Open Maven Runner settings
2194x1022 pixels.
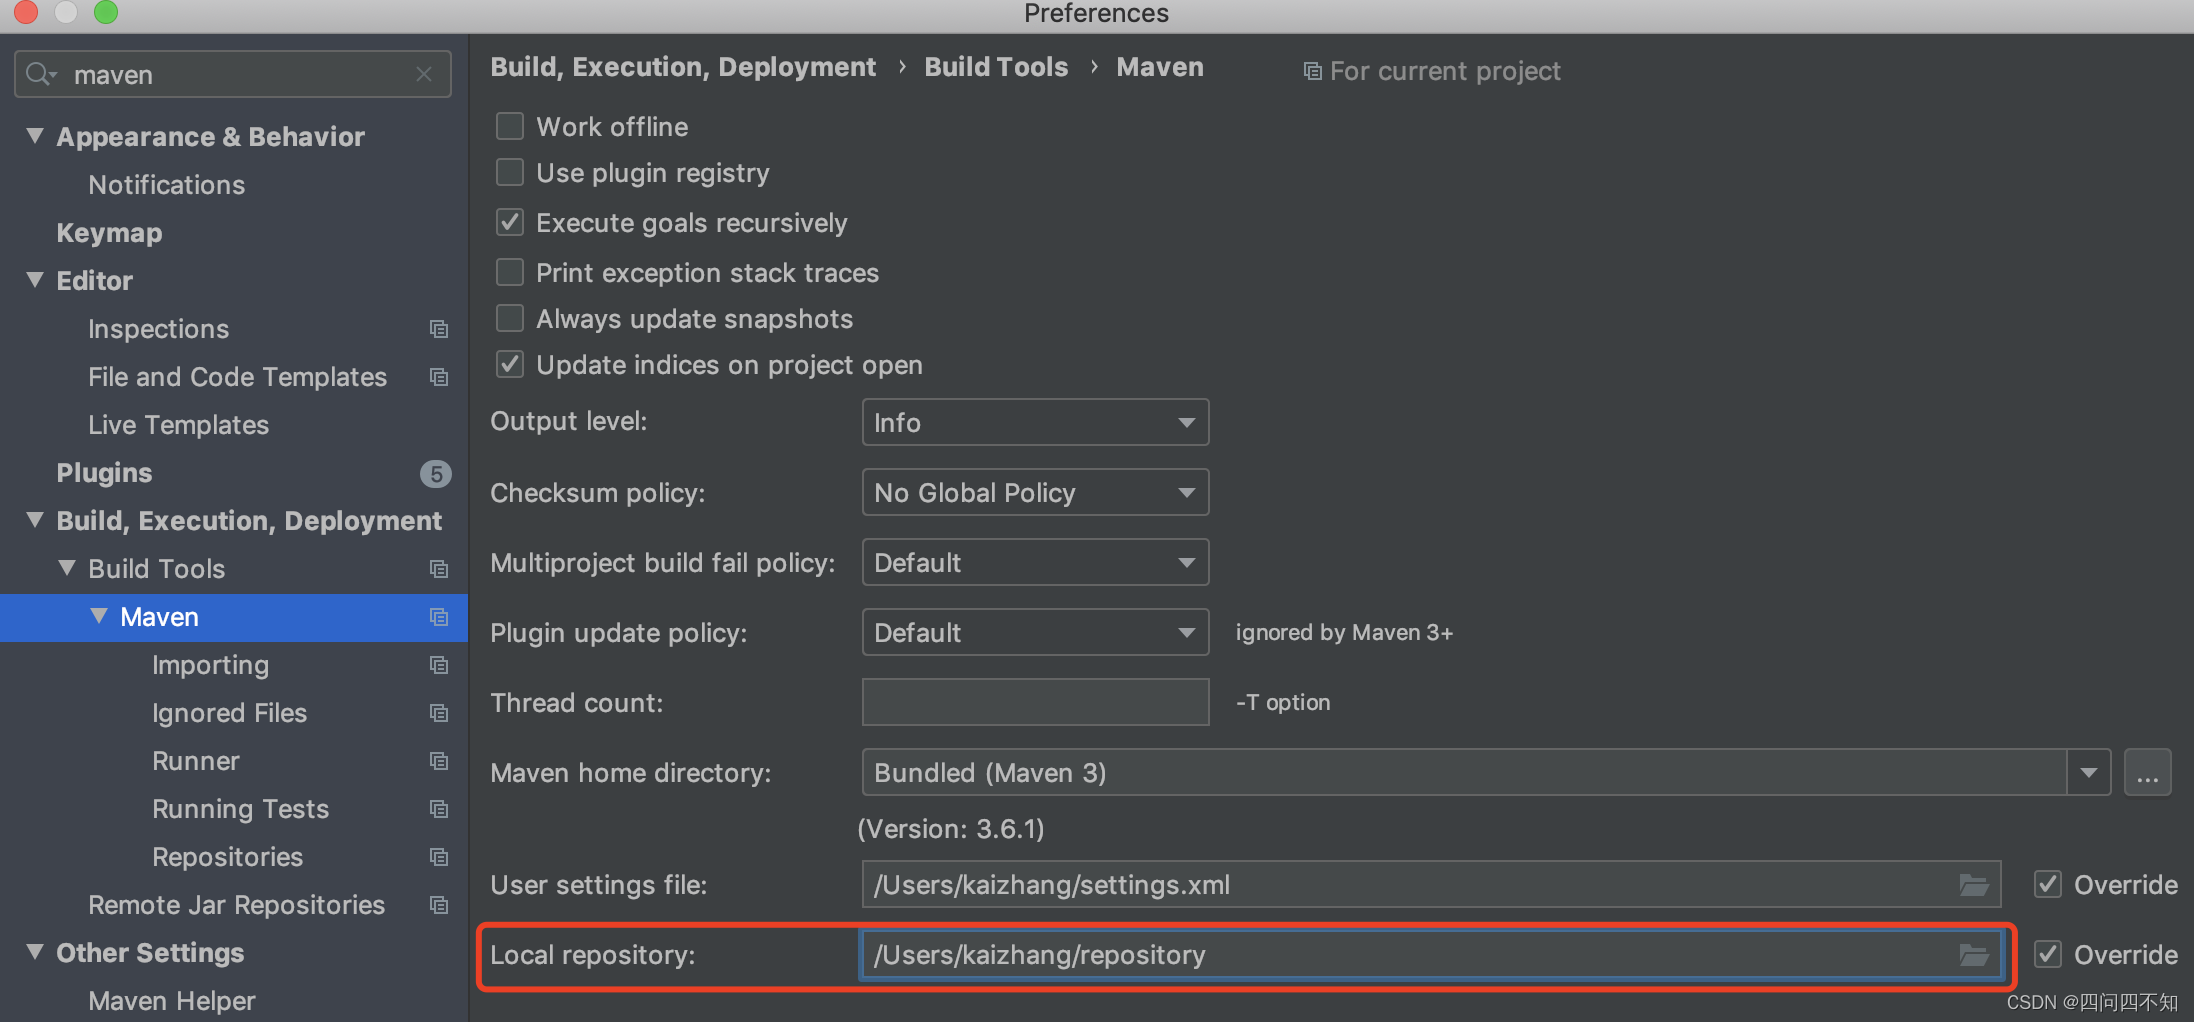(x=196, y=761)
